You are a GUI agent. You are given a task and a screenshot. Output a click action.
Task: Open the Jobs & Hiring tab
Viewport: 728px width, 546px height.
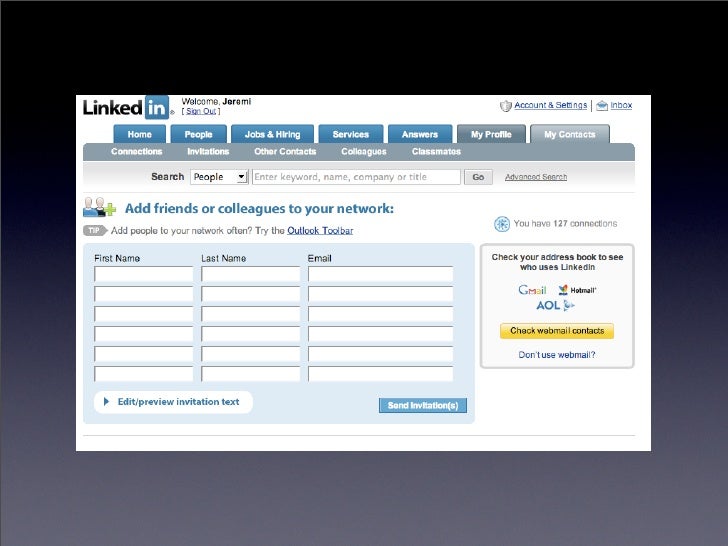click(x=273, y=134)
